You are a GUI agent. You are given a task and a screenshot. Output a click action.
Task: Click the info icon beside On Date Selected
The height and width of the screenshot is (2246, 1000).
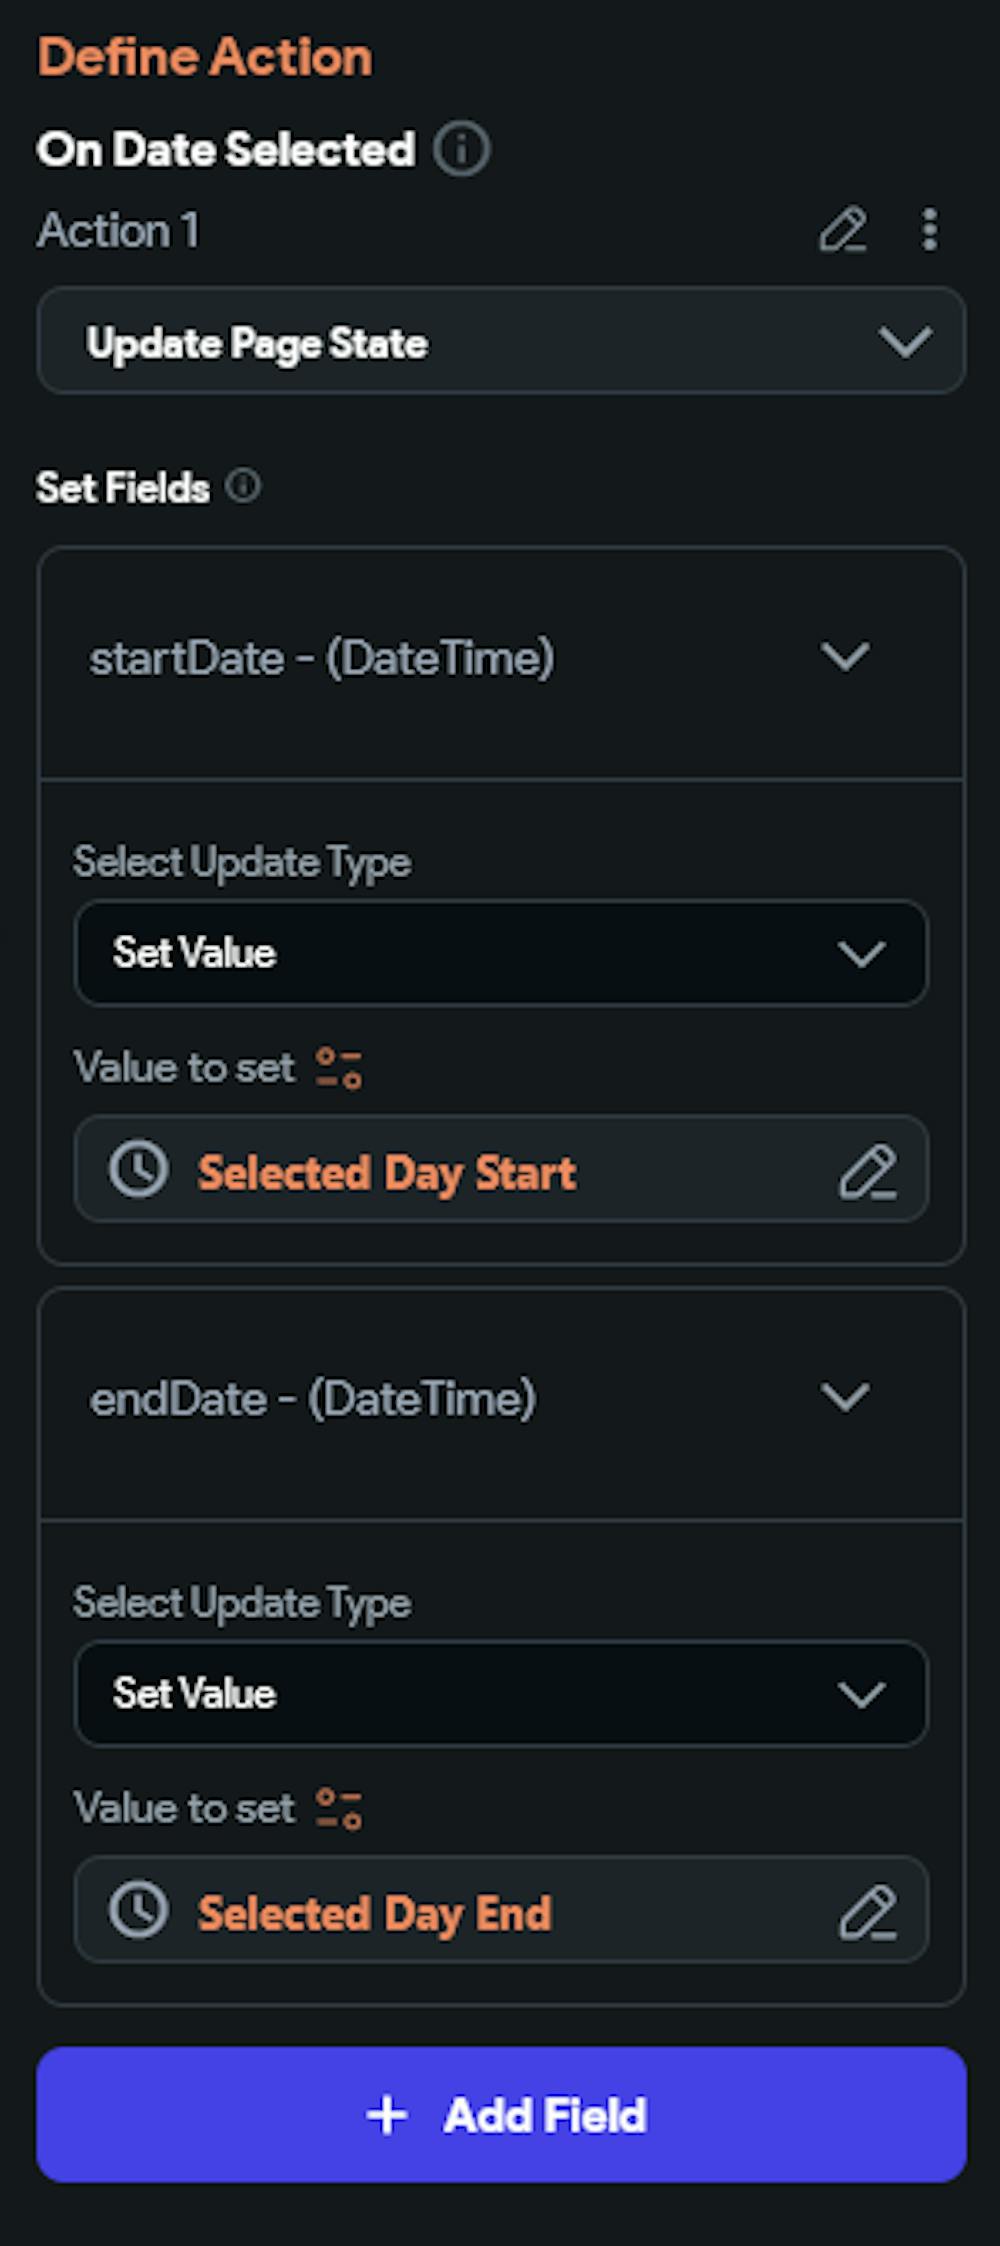tap(461, 150)
